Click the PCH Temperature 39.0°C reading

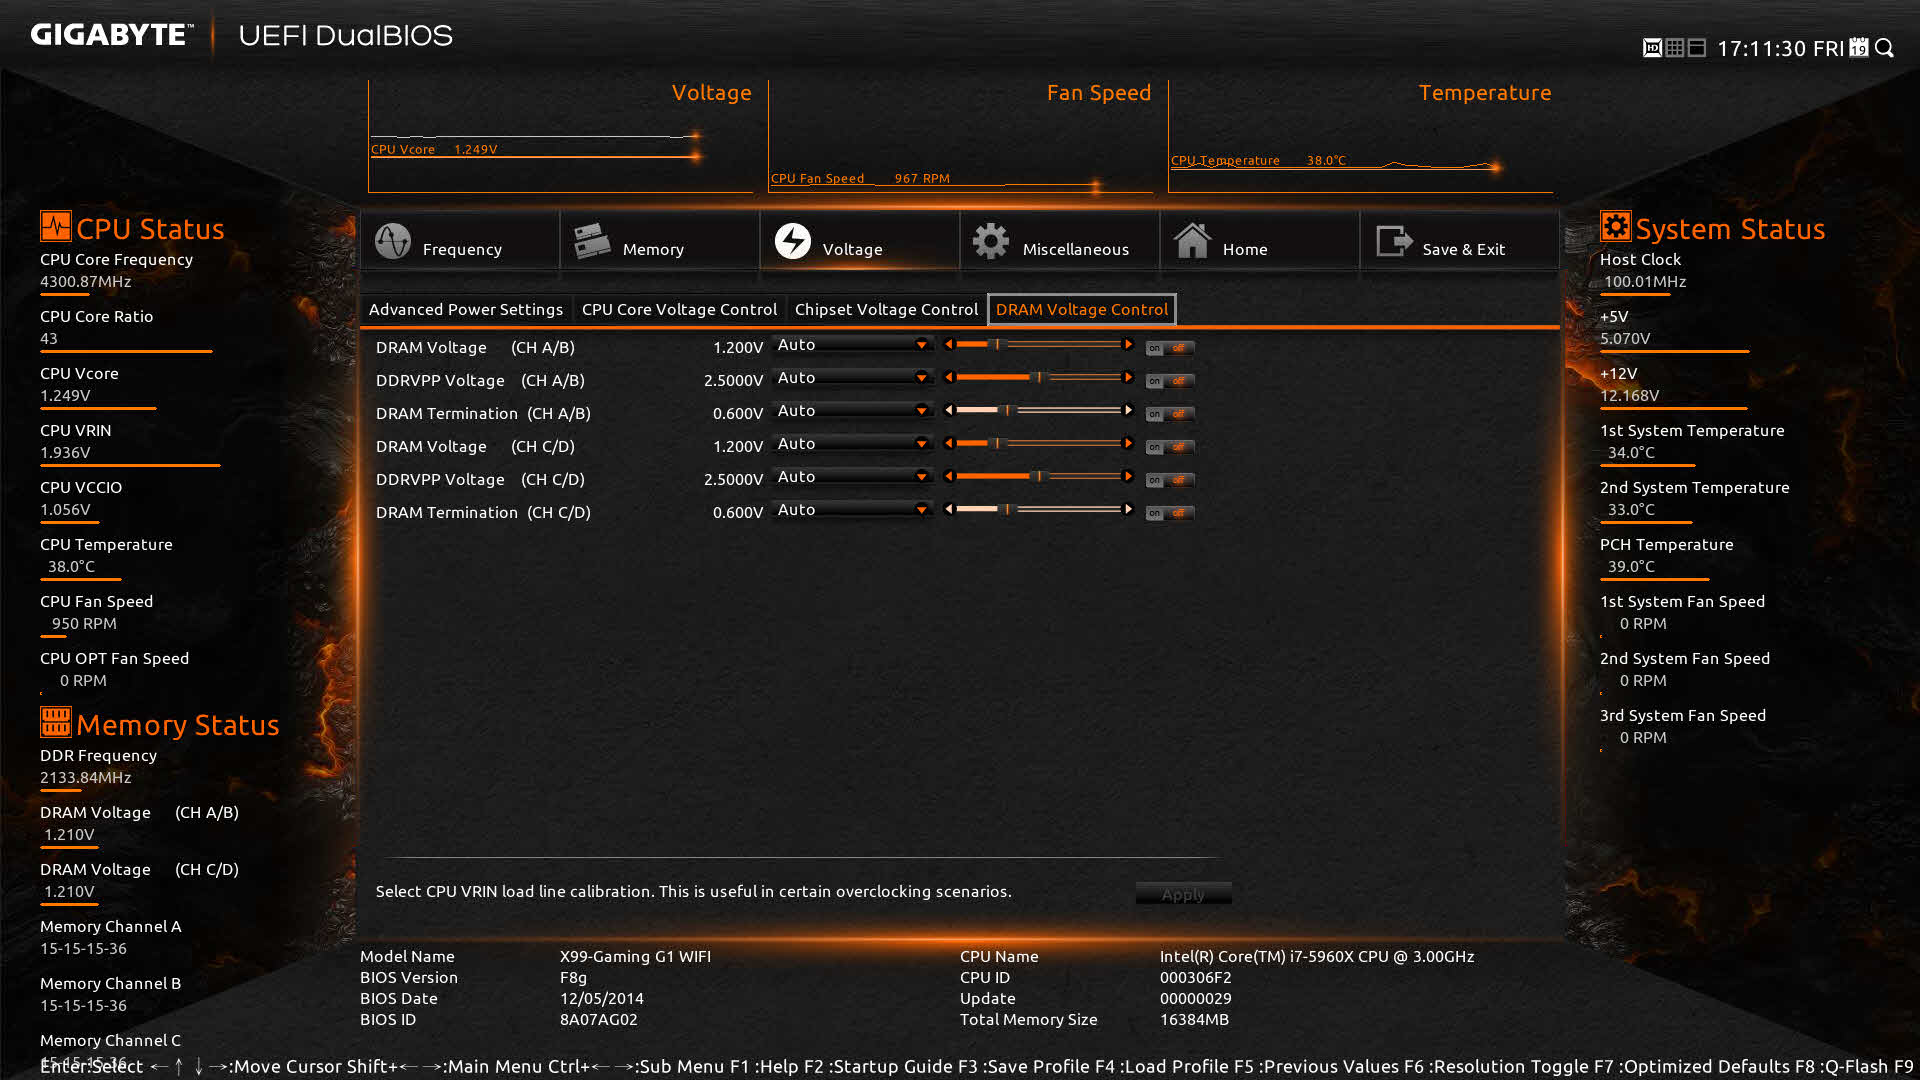pyautogui.click(x=1631, y=567)
